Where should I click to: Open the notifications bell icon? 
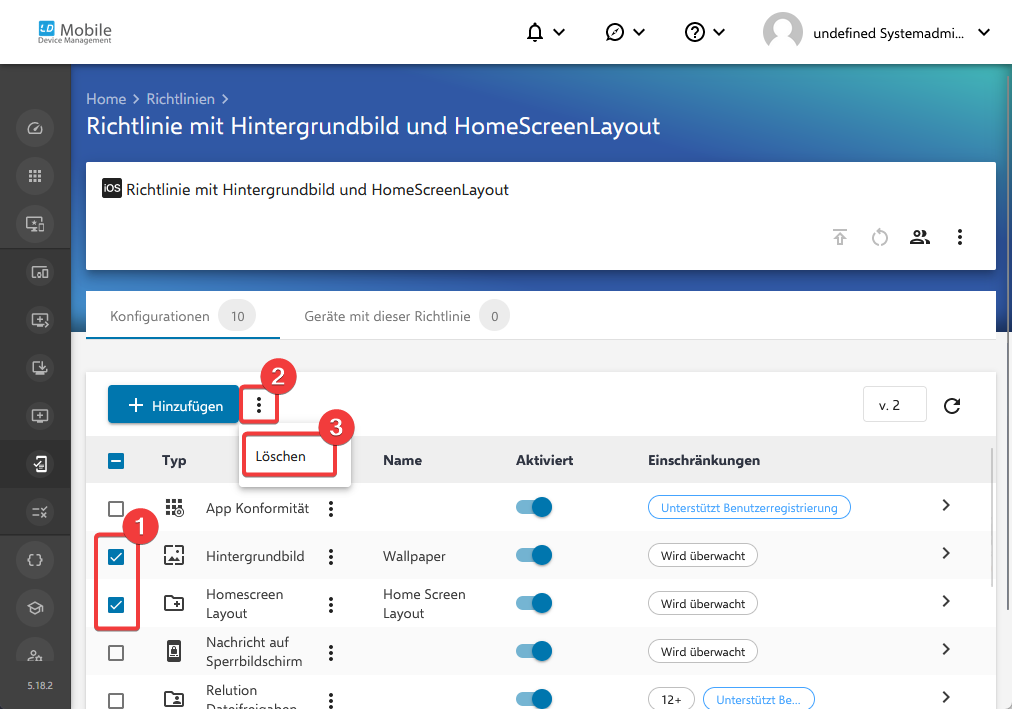(x=534, y=32)
